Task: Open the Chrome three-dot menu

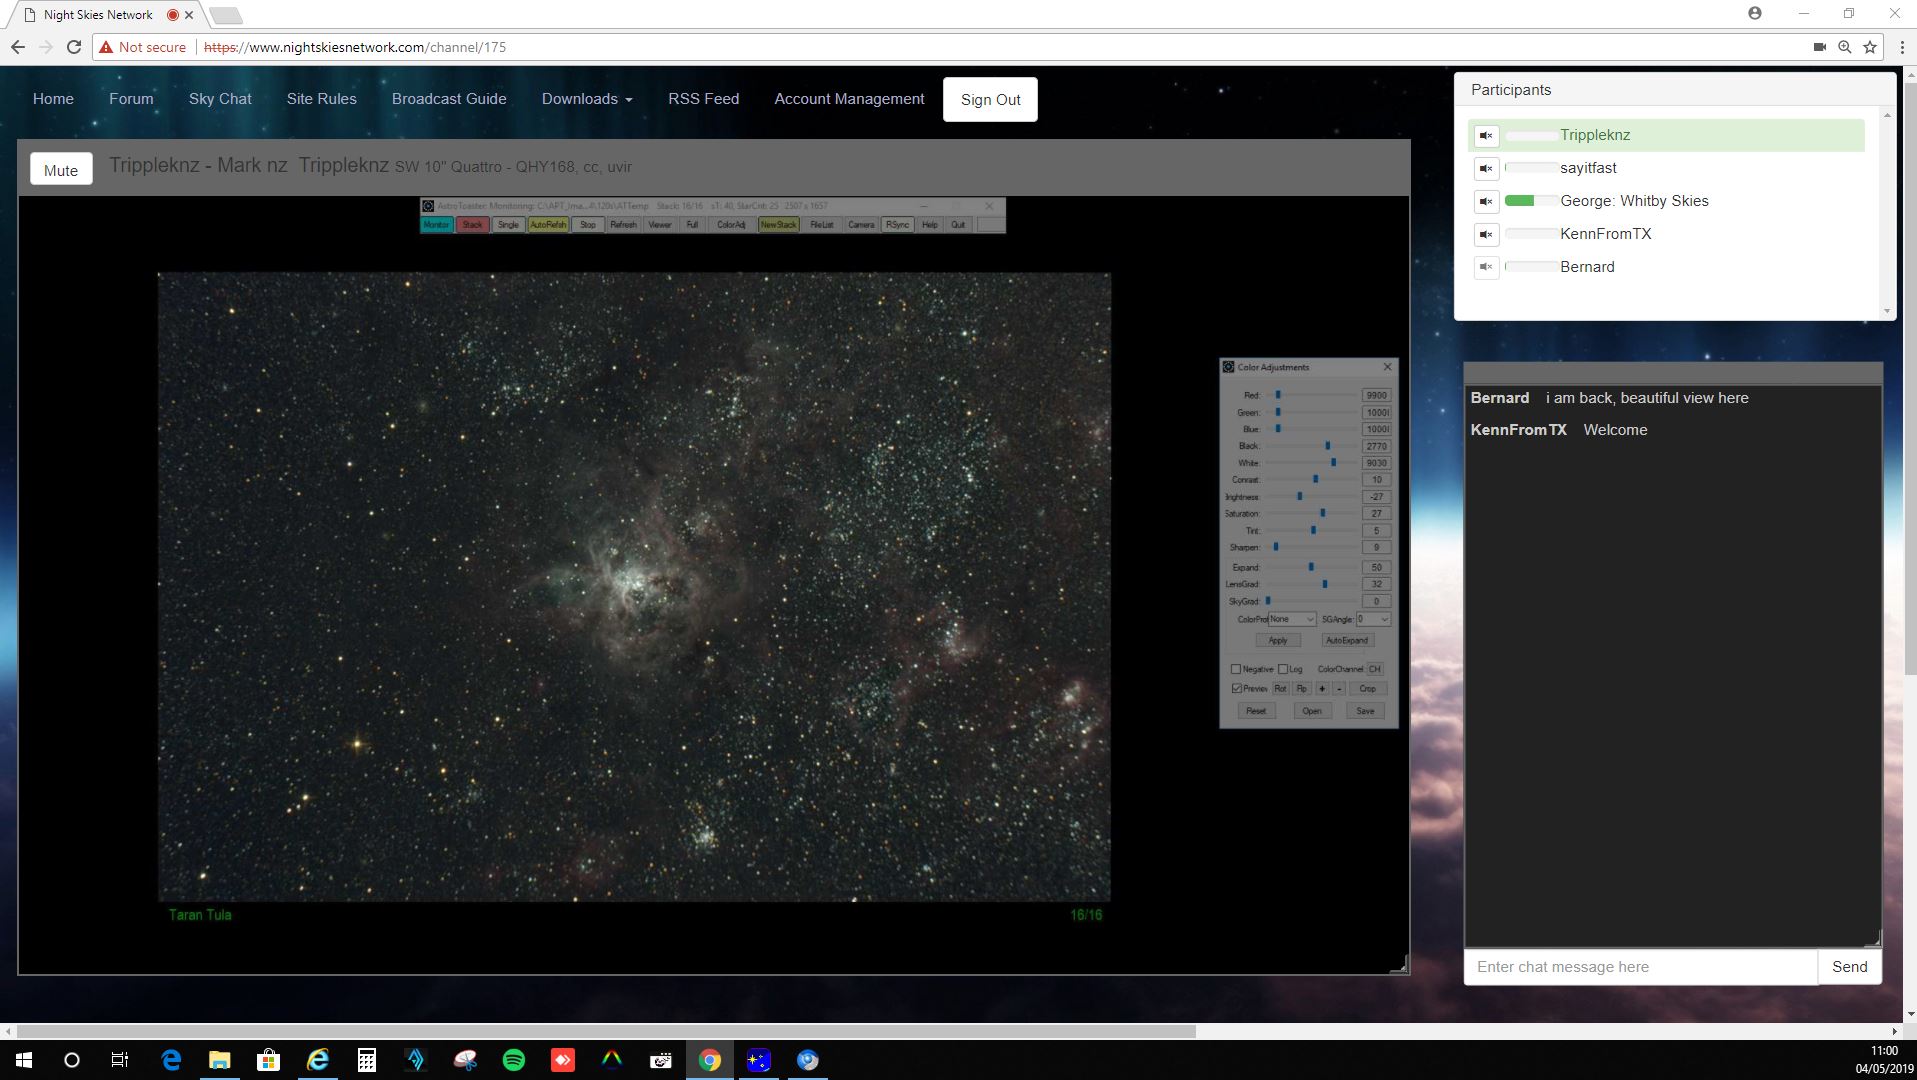Action: 1902,47
